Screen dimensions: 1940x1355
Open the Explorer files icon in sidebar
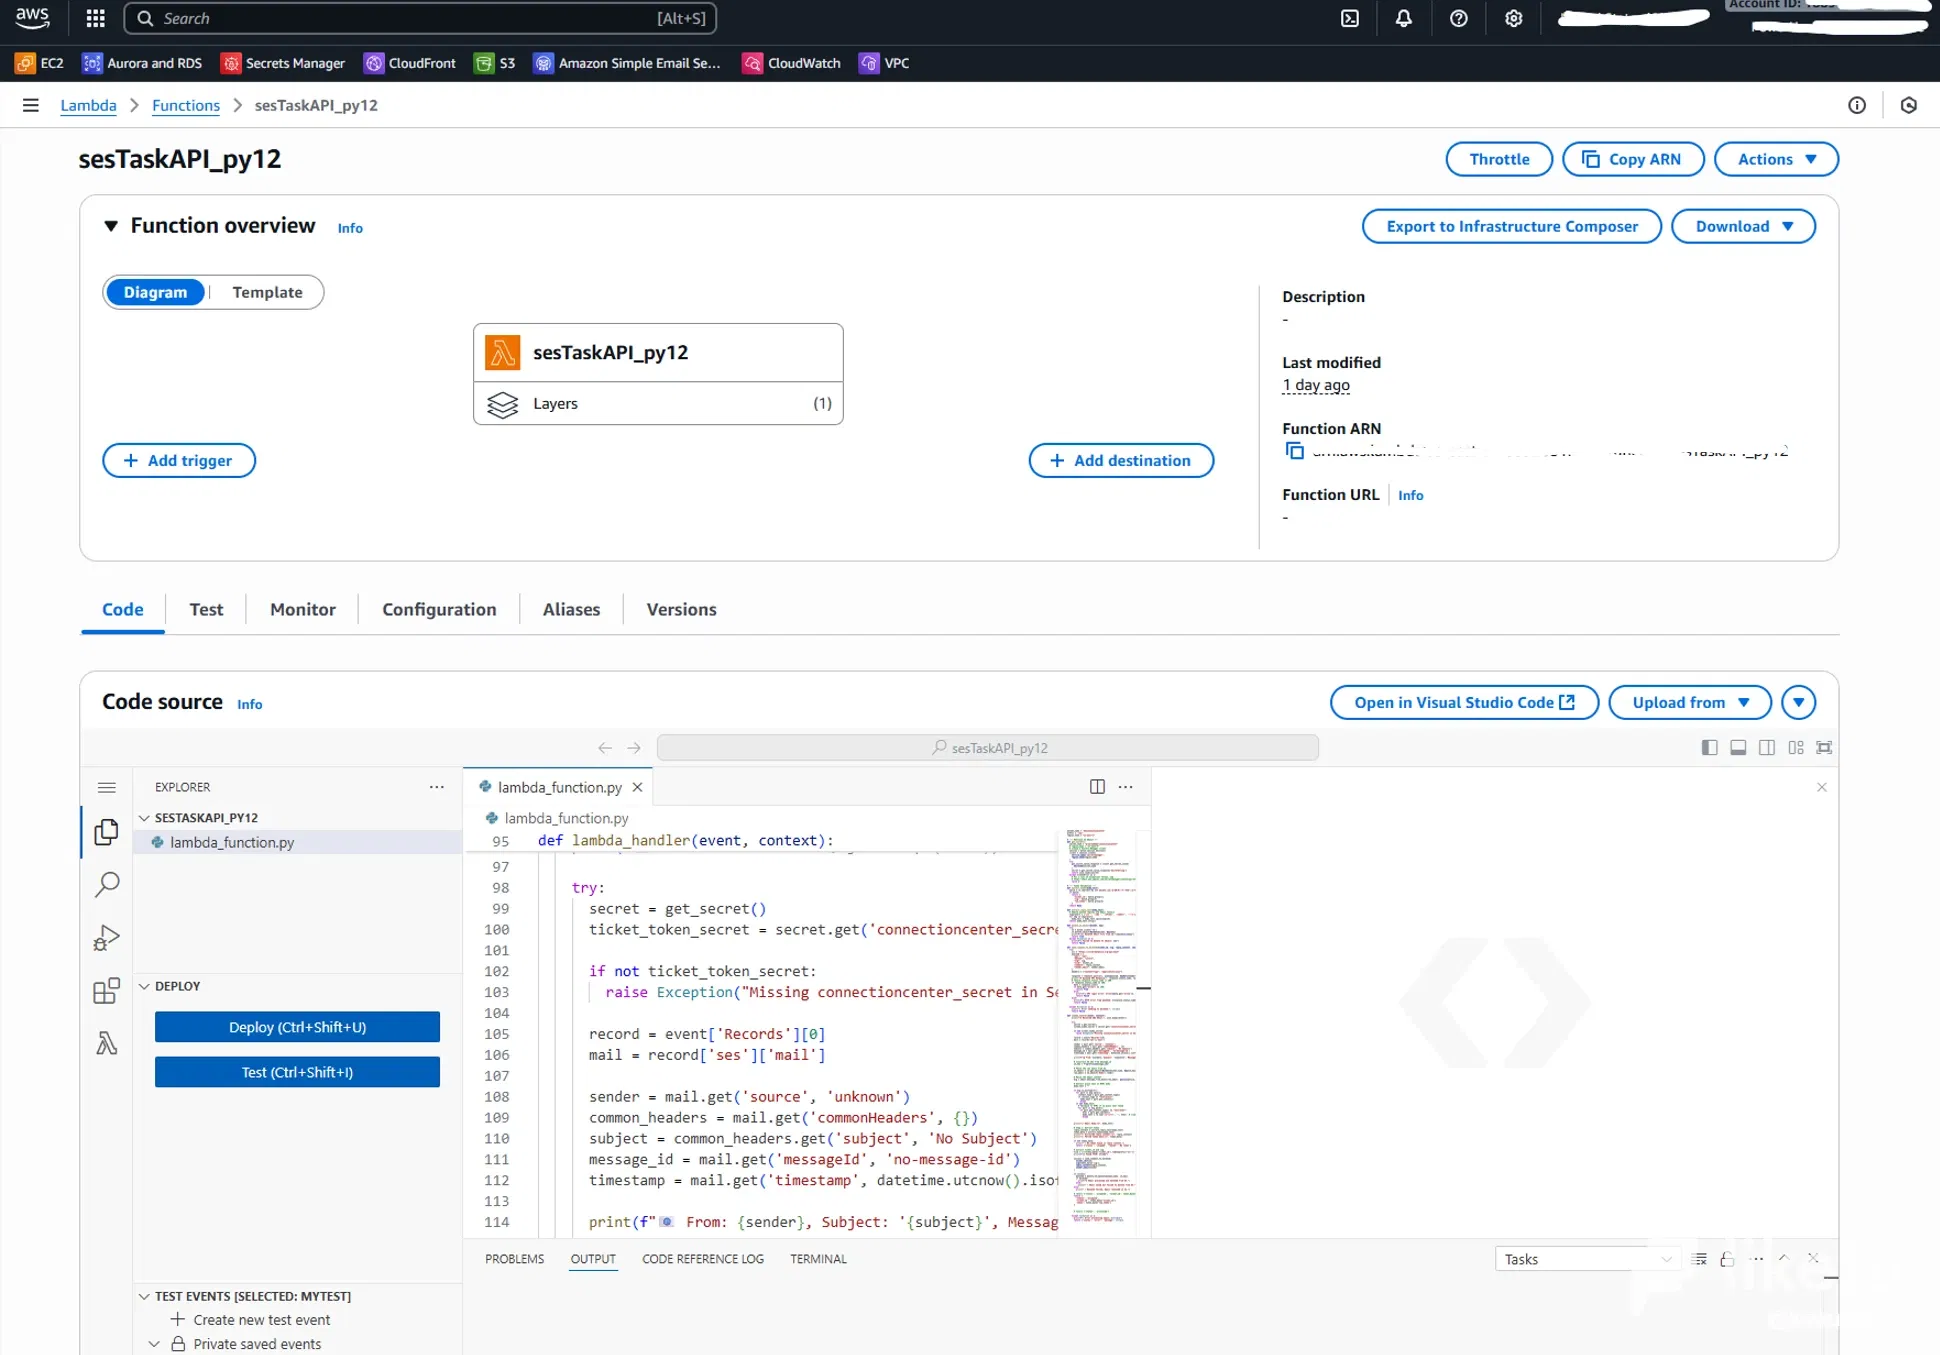(x=106, y=832)
